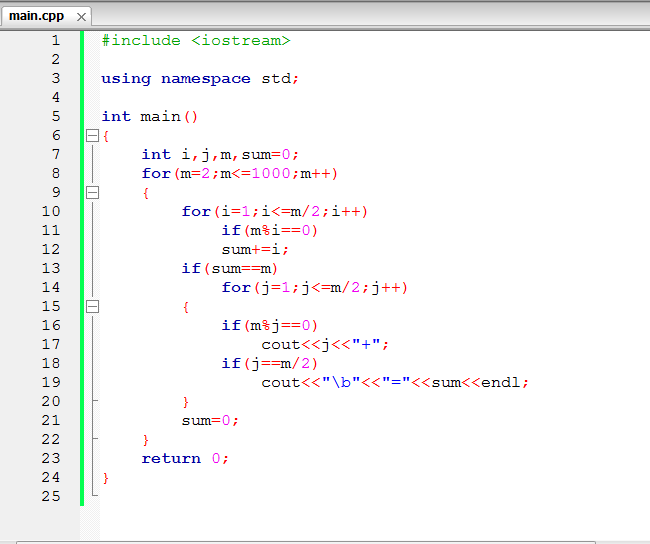Click "int i,j,m,sum=0;" declaration

coord(220,155)
